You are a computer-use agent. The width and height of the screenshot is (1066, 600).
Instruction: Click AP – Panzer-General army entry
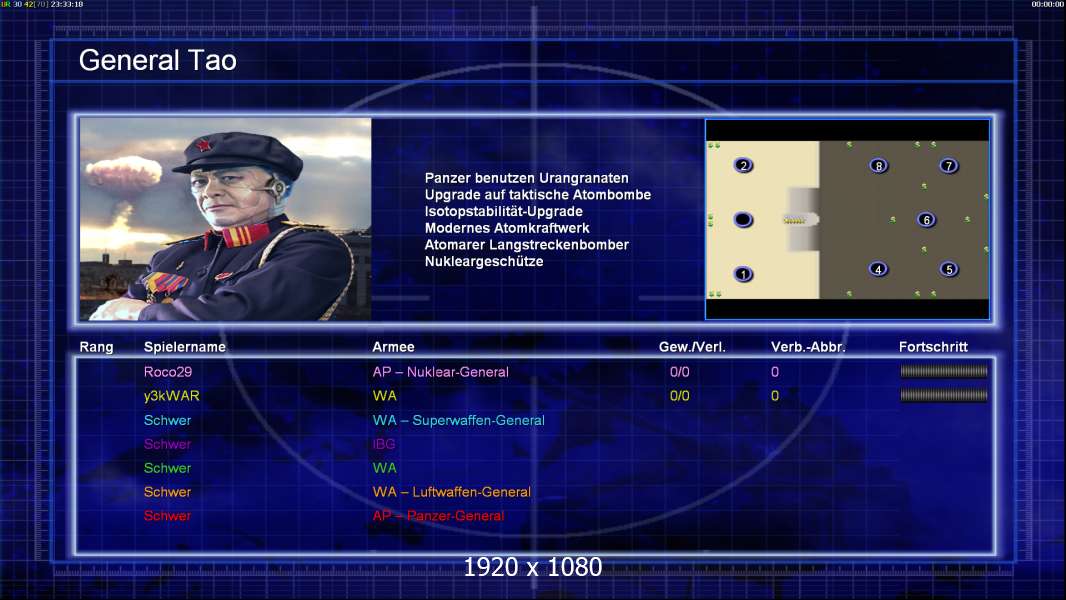click(439, 515)
